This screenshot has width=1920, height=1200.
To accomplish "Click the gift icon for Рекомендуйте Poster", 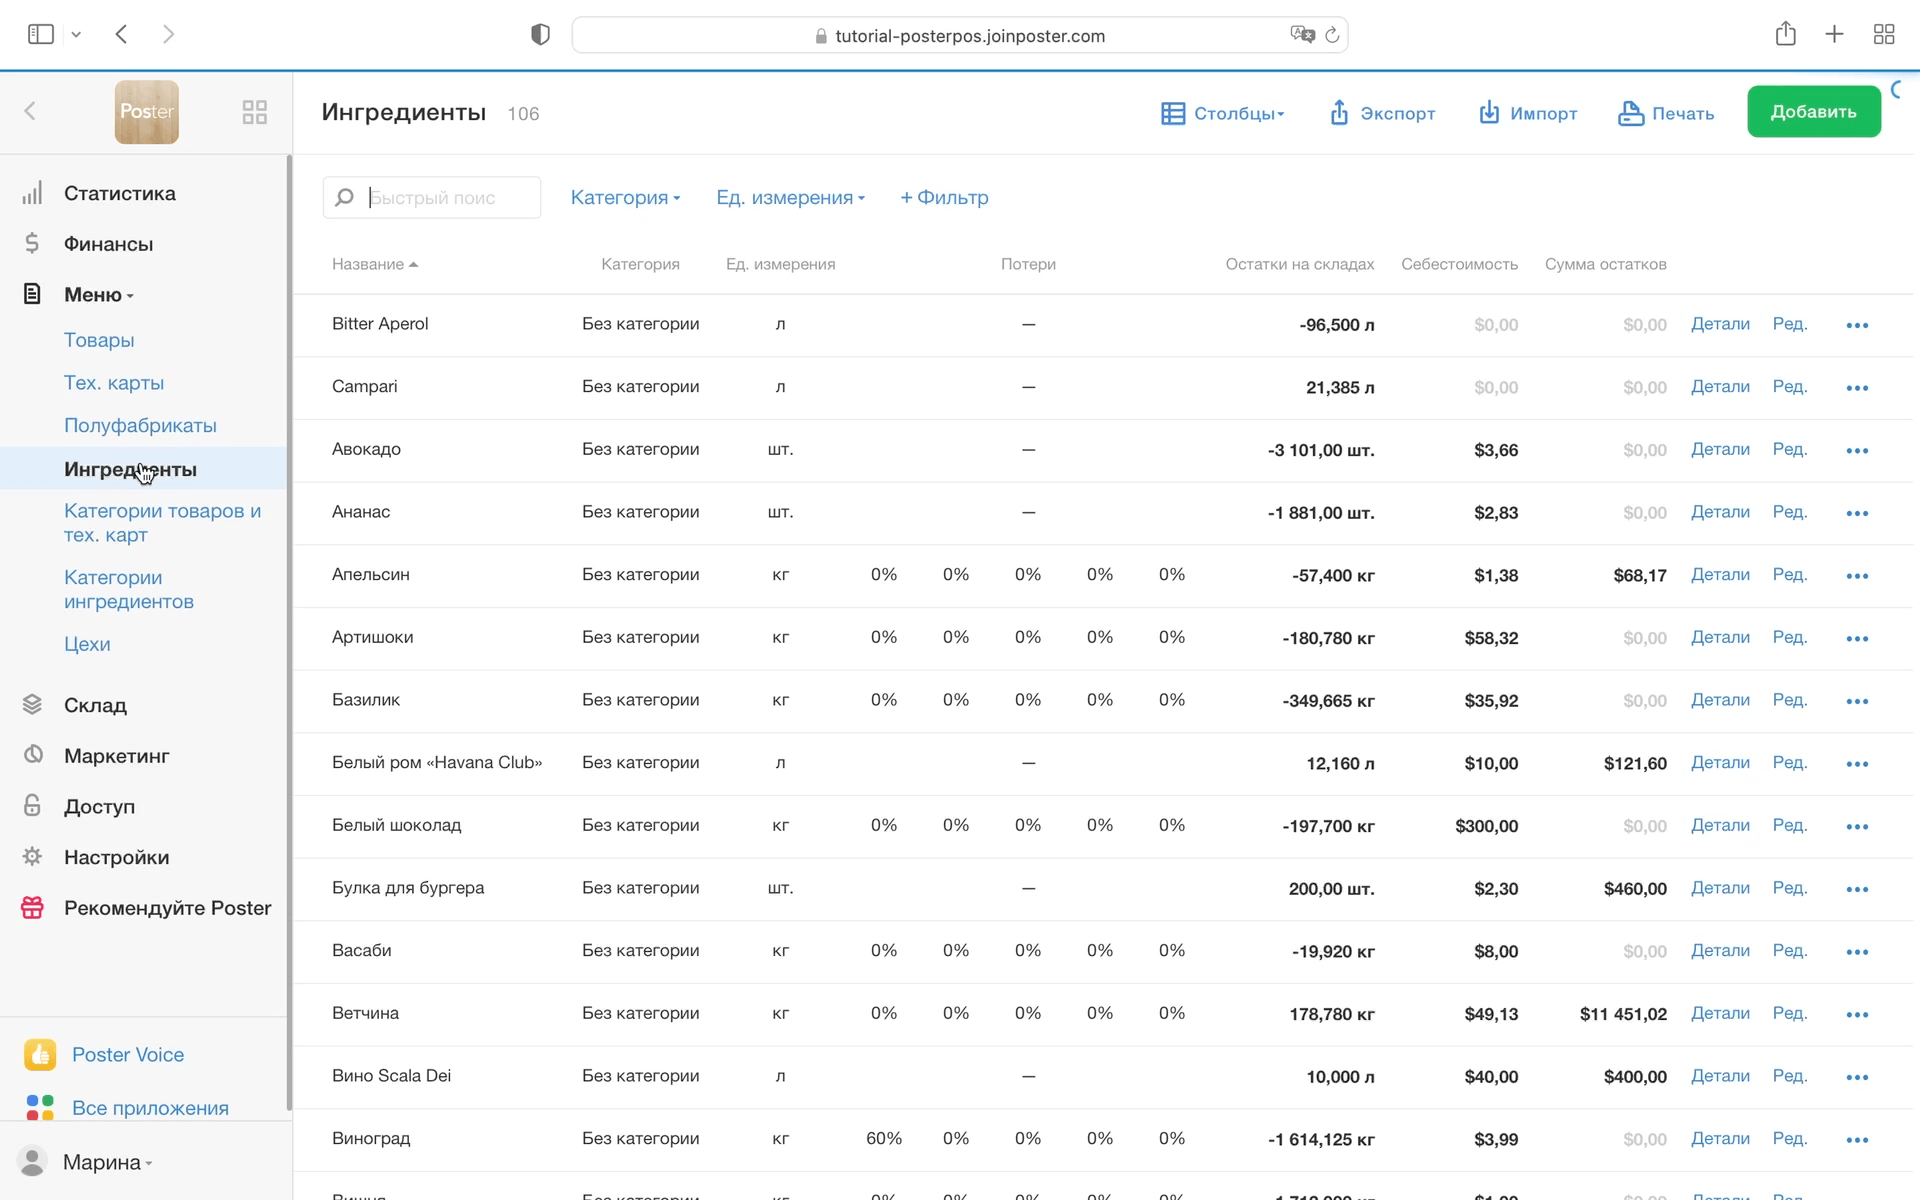I will click(x=32, y=908).
